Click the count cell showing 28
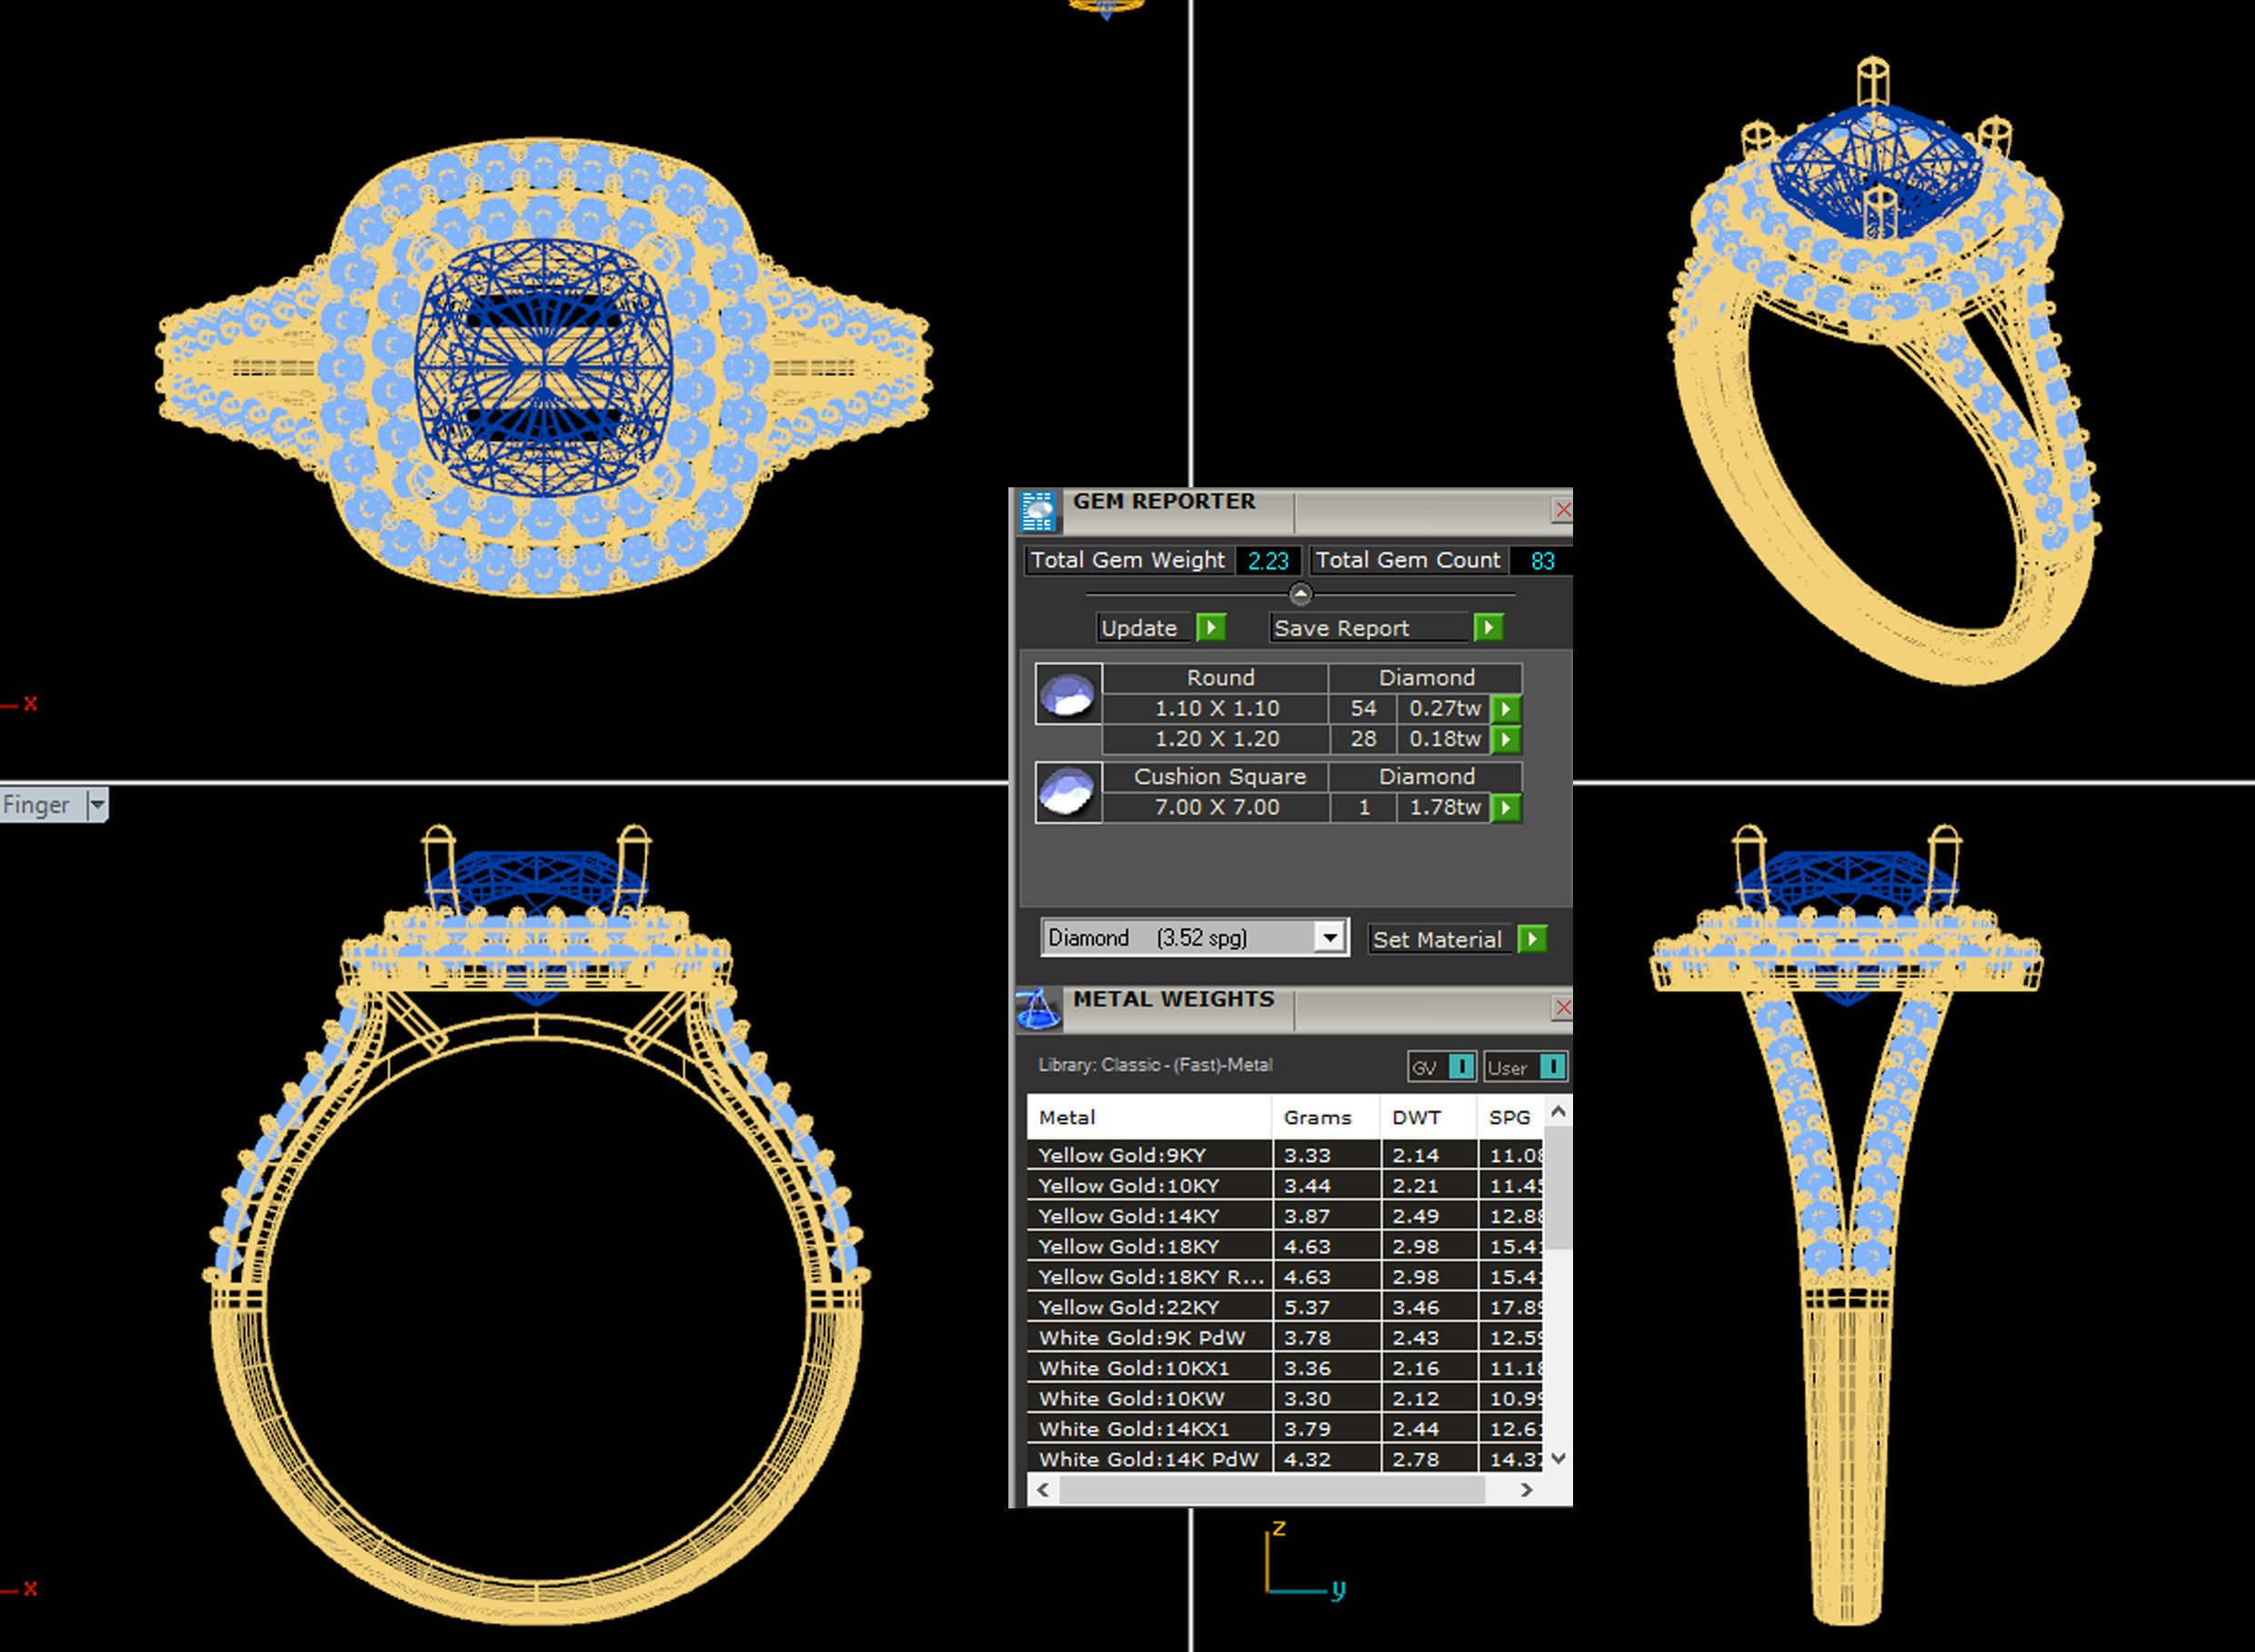 click(x=1363, y=739)
